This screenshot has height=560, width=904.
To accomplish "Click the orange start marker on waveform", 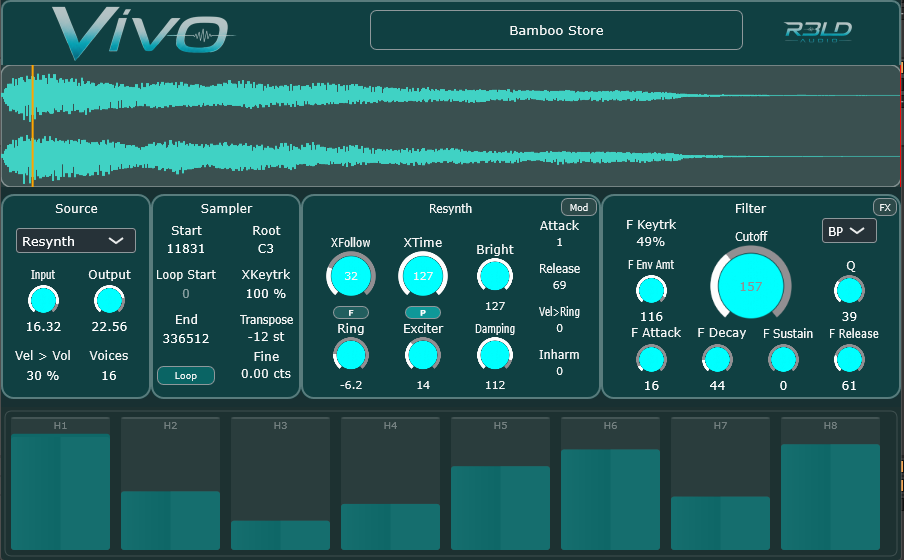I will (32, 126).
